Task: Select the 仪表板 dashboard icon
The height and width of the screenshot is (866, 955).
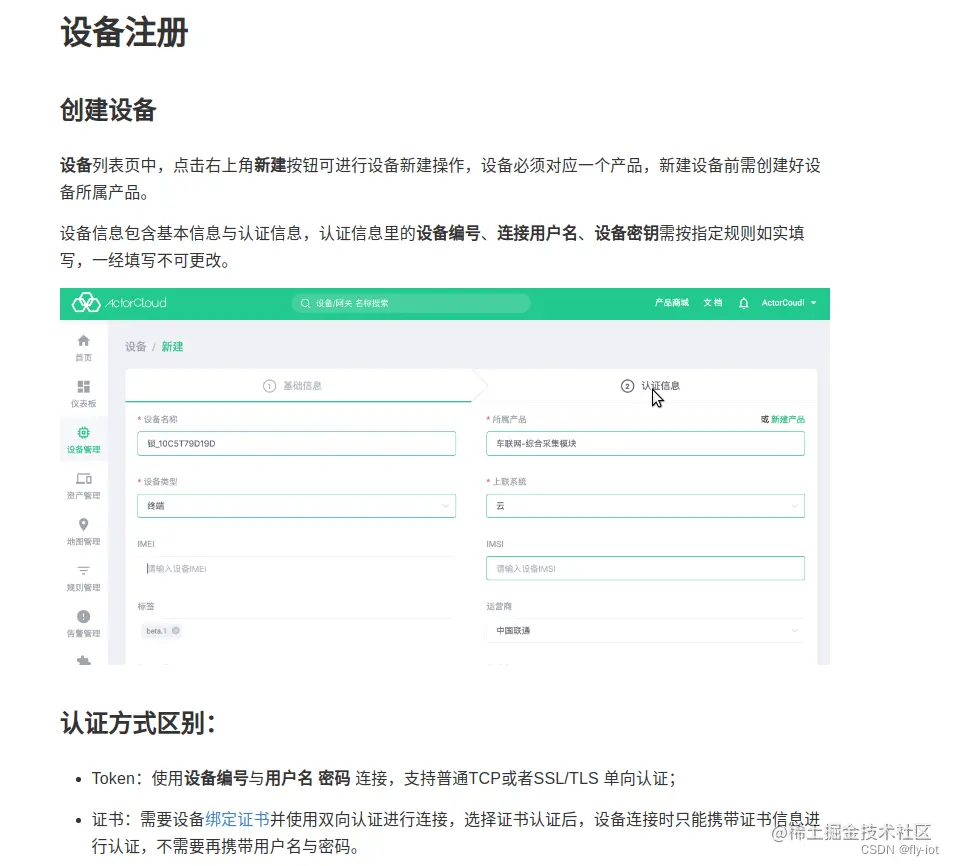Action: tap(83, 398)
